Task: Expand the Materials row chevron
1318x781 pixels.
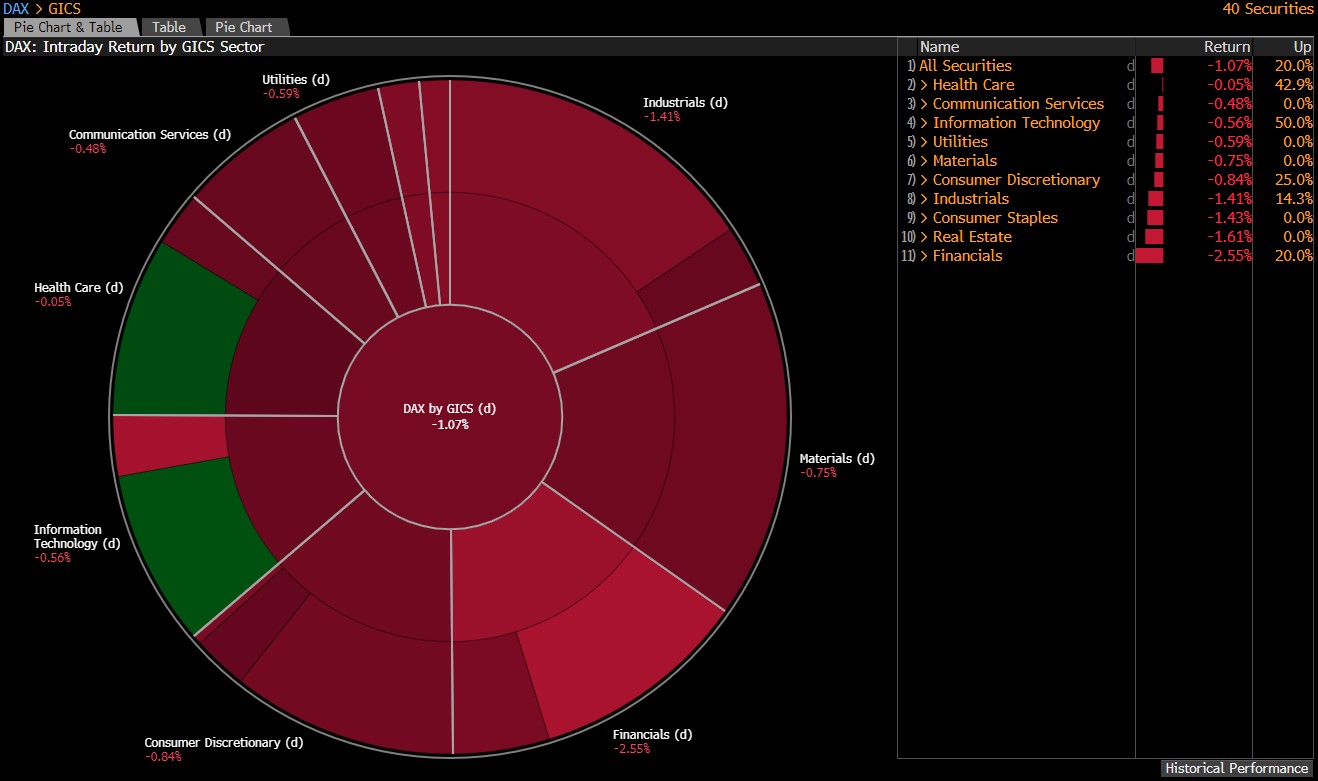Action: (924, 161)
